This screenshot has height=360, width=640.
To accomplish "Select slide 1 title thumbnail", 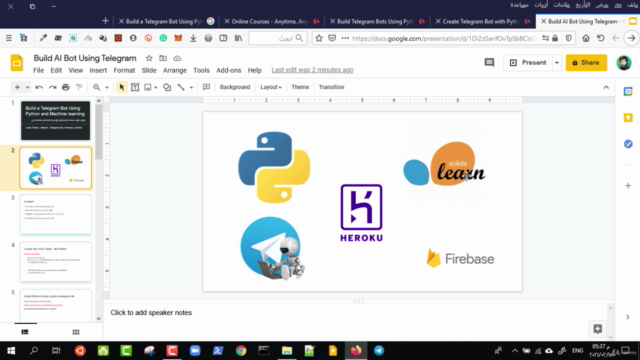I will (x=56, y=120).
